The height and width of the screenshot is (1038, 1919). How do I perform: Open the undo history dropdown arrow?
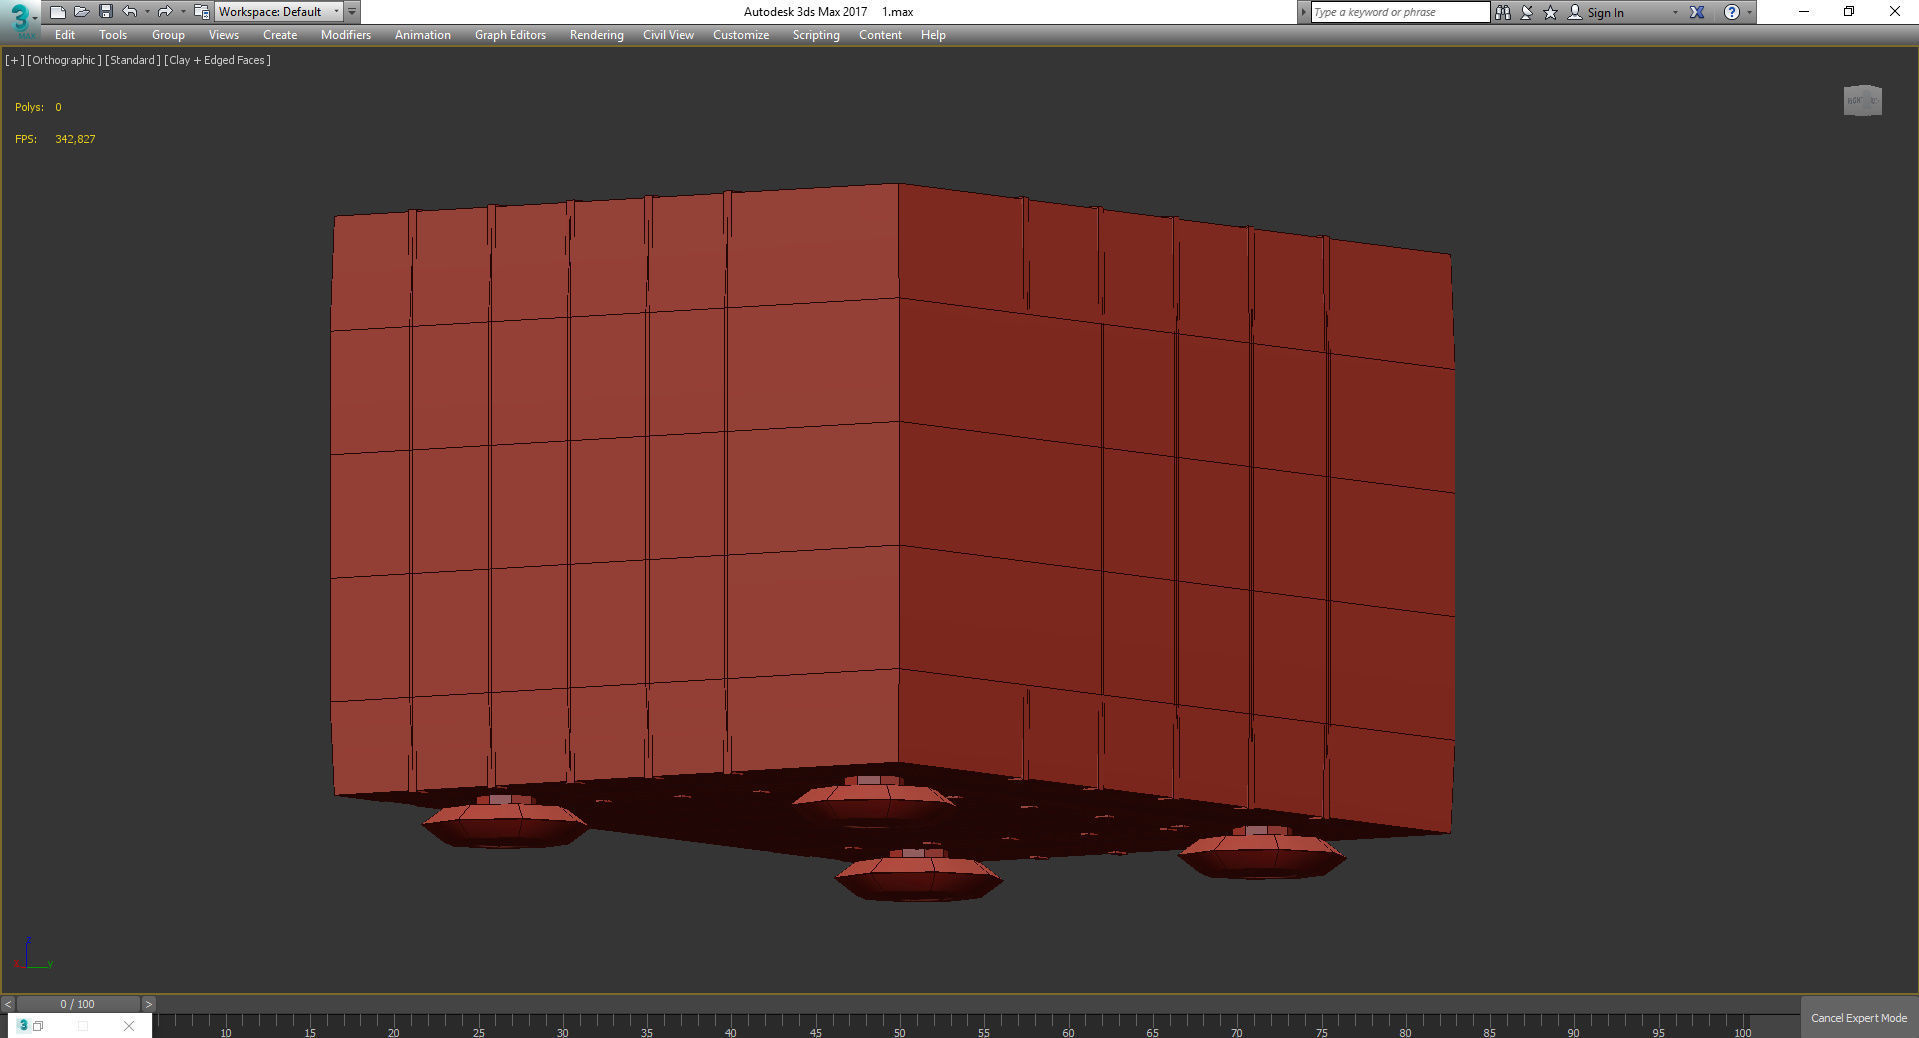pos(147,12)
